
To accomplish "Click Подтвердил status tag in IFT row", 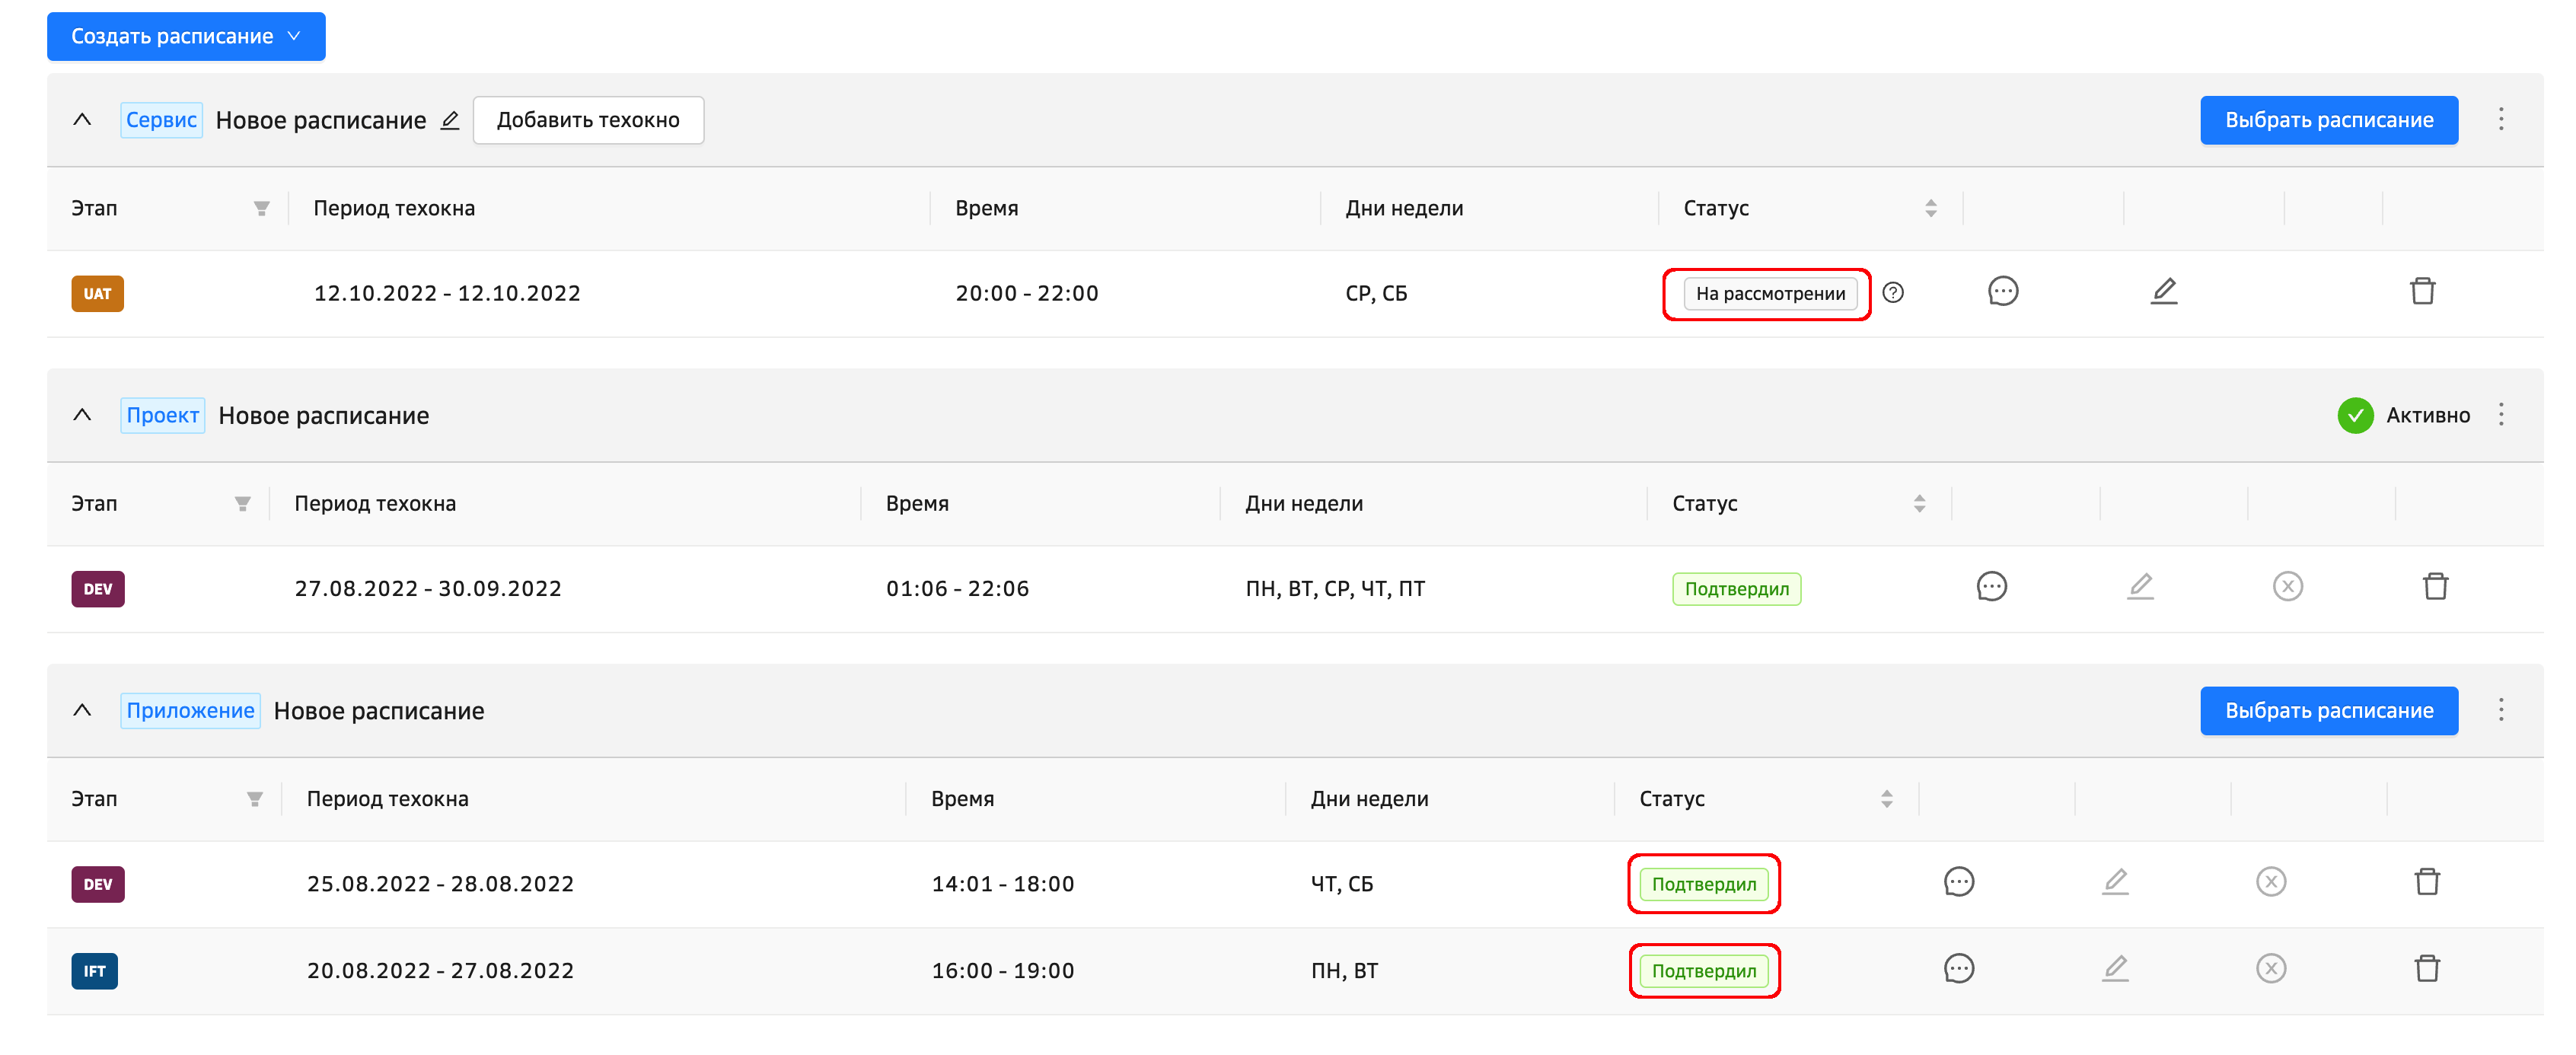I will [1703, 971].
